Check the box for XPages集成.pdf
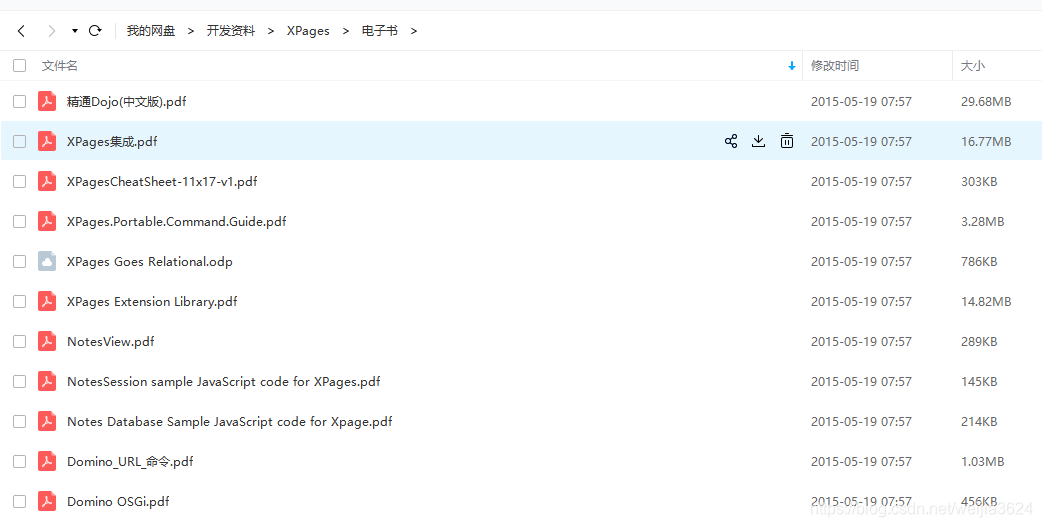1042x527 pixels. click(x=19, y=141)
